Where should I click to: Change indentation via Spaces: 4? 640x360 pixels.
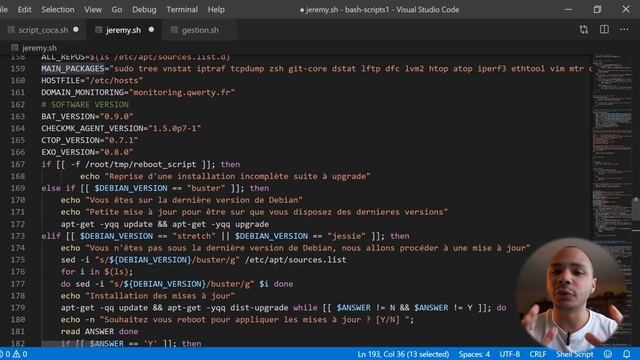(x=474, y=354)
